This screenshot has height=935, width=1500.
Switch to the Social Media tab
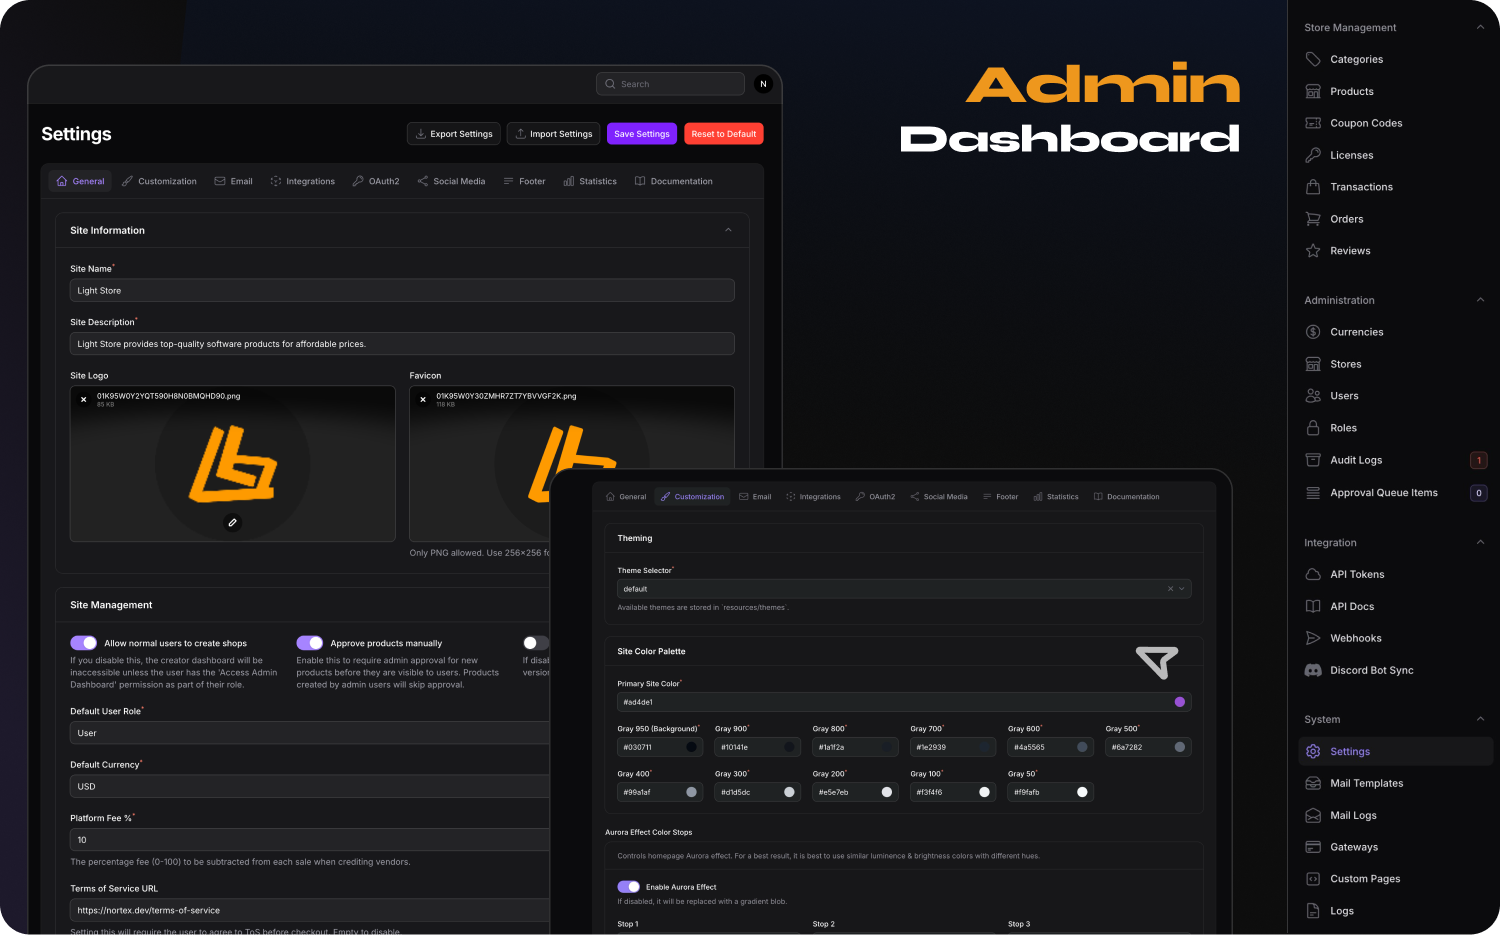click(x=451, y=181)
